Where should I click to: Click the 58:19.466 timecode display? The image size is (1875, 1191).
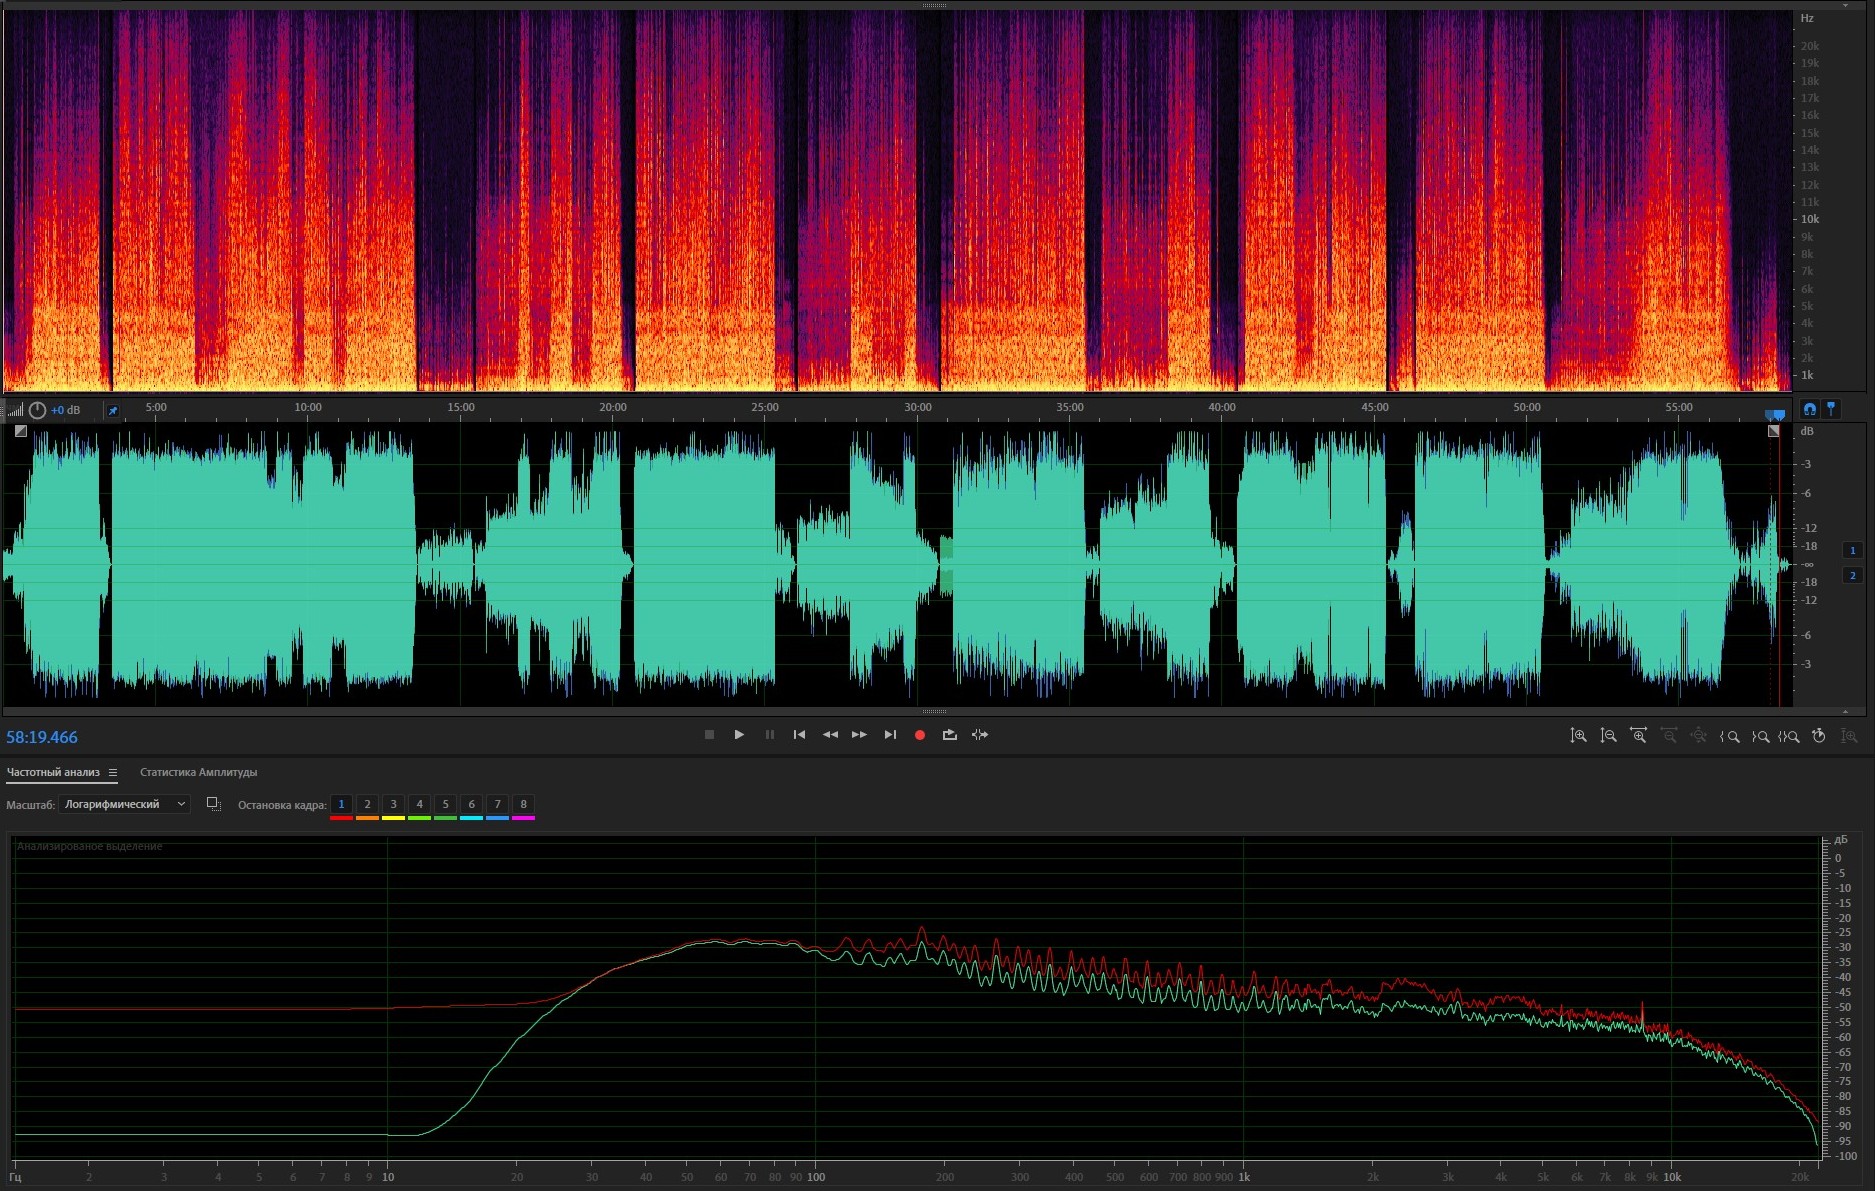pyautogui.click(x=42, y=737)
